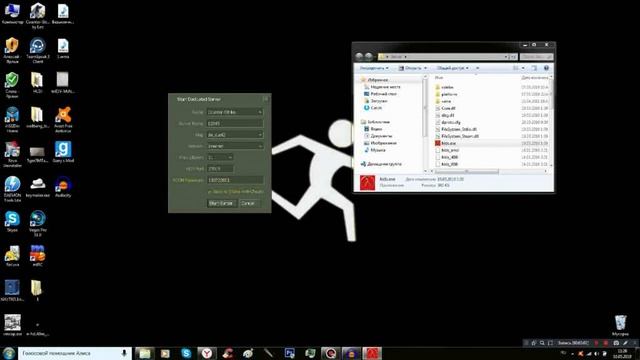
Task: Open the Avast Free Antivirus desktop icon
Action: [63, 120]
